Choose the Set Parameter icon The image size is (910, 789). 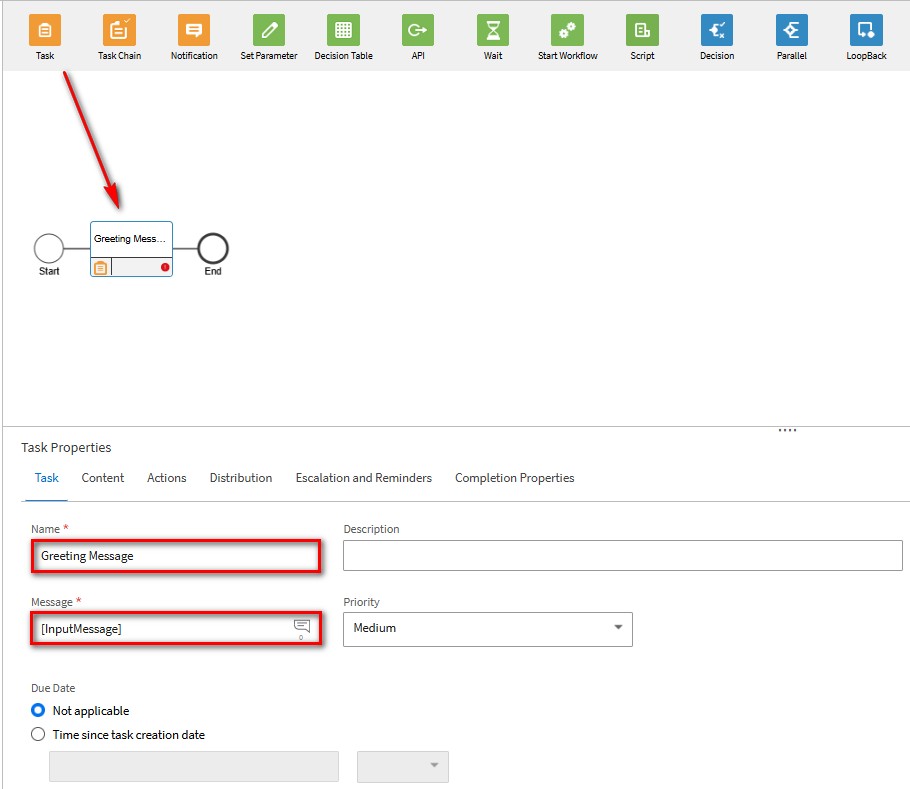click(x=268, y=30)
